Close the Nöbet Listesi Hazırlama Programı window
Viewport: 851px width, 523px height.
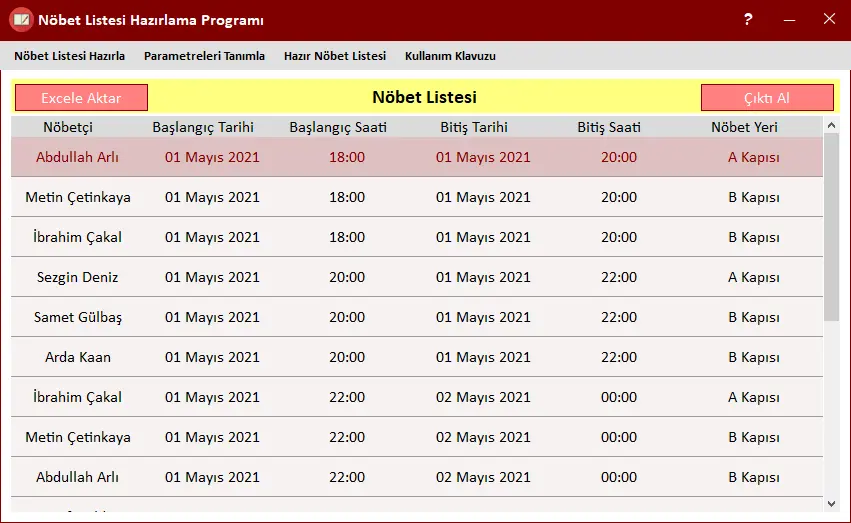pyautogui.click(x=829, y=19)
